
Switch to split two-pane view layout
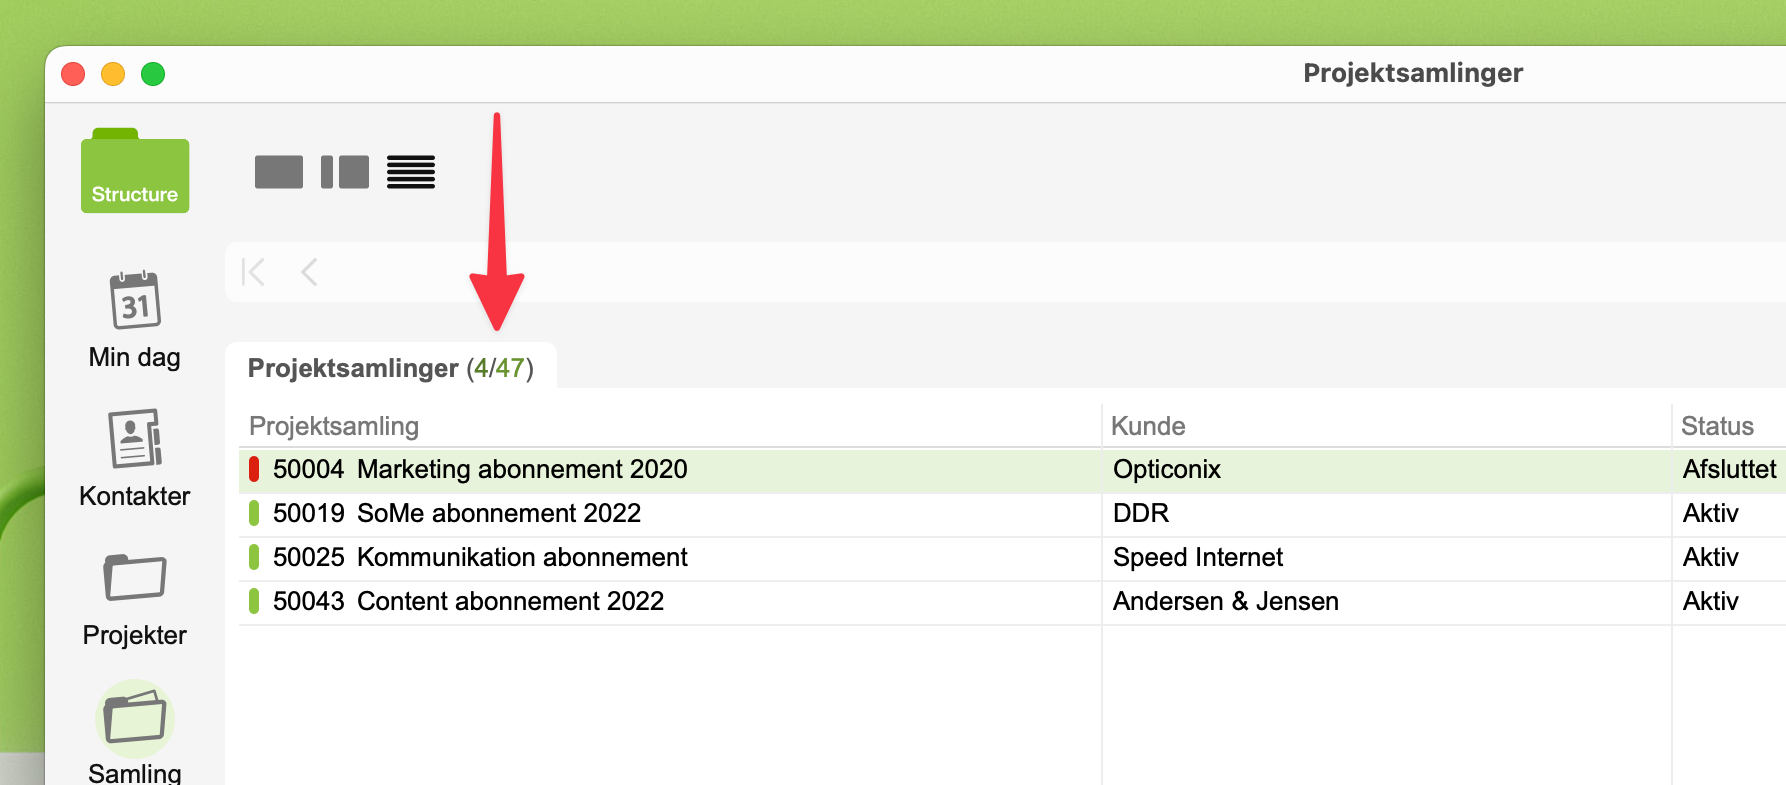click(x=345, y=172)
